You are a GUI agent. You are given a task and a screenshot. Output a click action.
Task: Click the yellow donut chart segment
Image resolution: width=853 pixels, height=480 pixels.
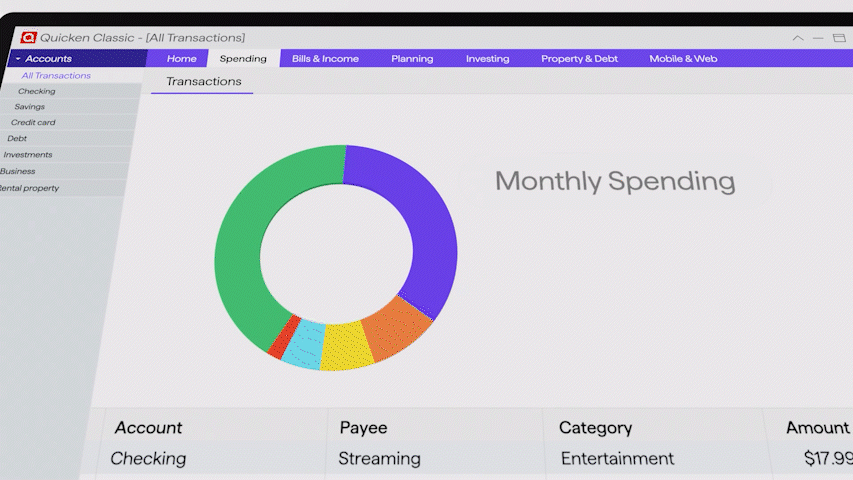click(345, 347)
